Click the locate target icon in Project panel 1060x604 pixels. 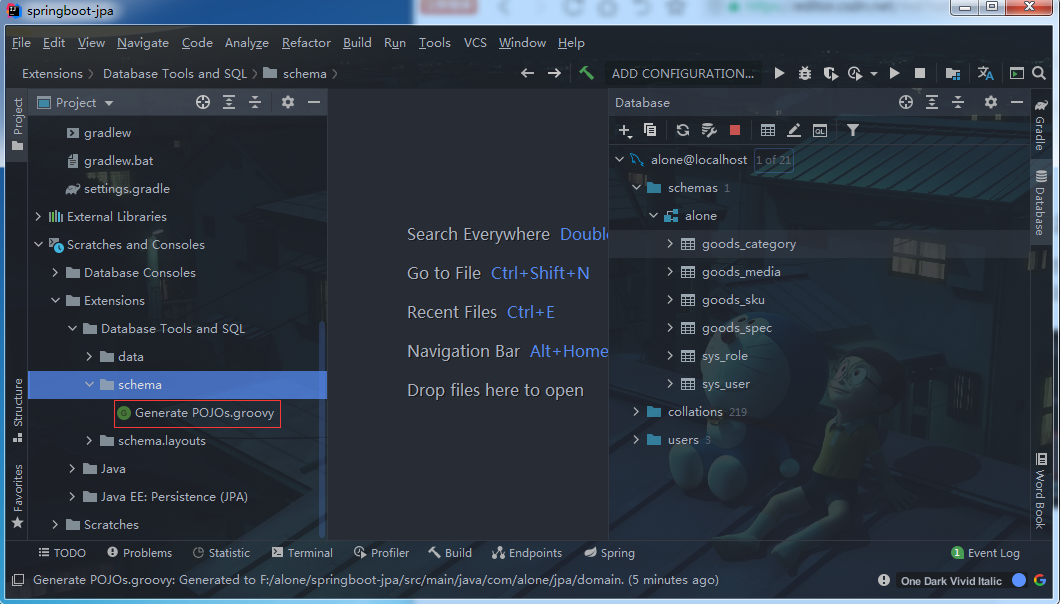pyautogui.click(x=203, y=102)
